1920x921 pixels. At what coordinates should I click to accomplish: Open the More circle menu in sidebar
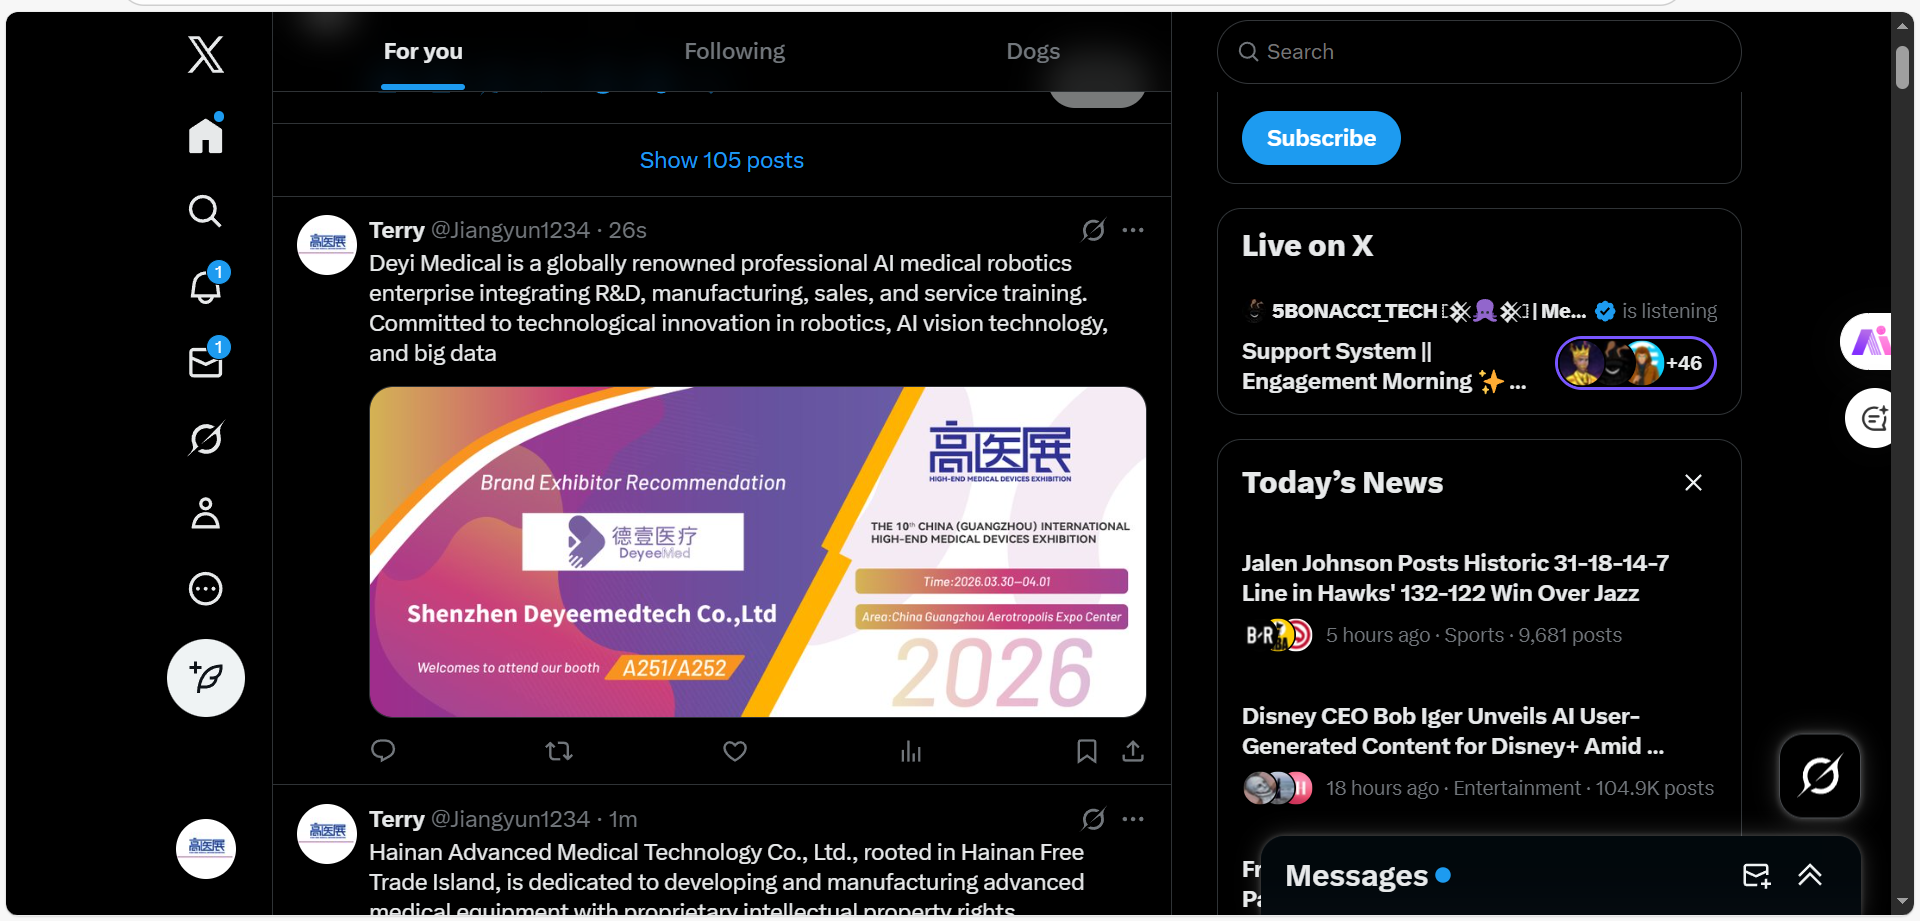206,589
